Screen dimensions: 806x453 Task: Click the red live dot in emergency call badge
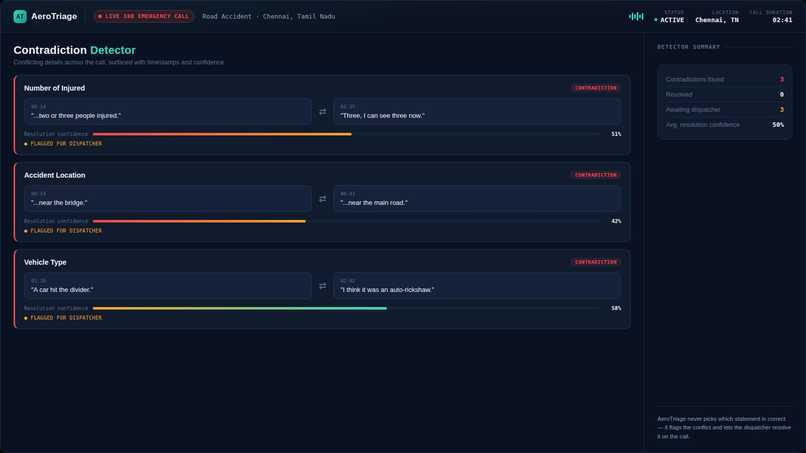point(100,16)
